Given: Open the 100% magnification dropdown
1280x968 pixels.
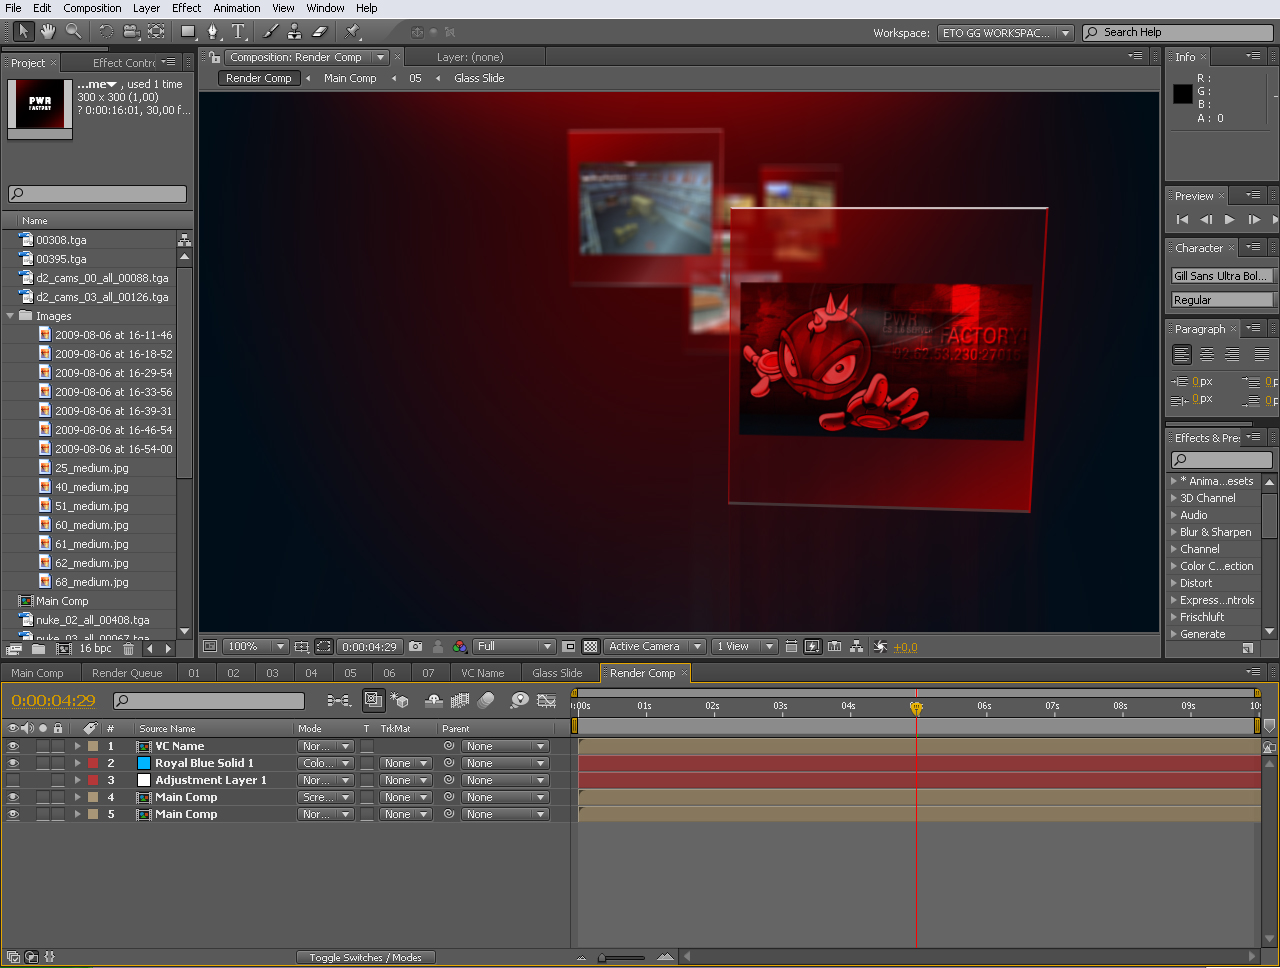Looking at the screenshot, I should pos(256,647).
